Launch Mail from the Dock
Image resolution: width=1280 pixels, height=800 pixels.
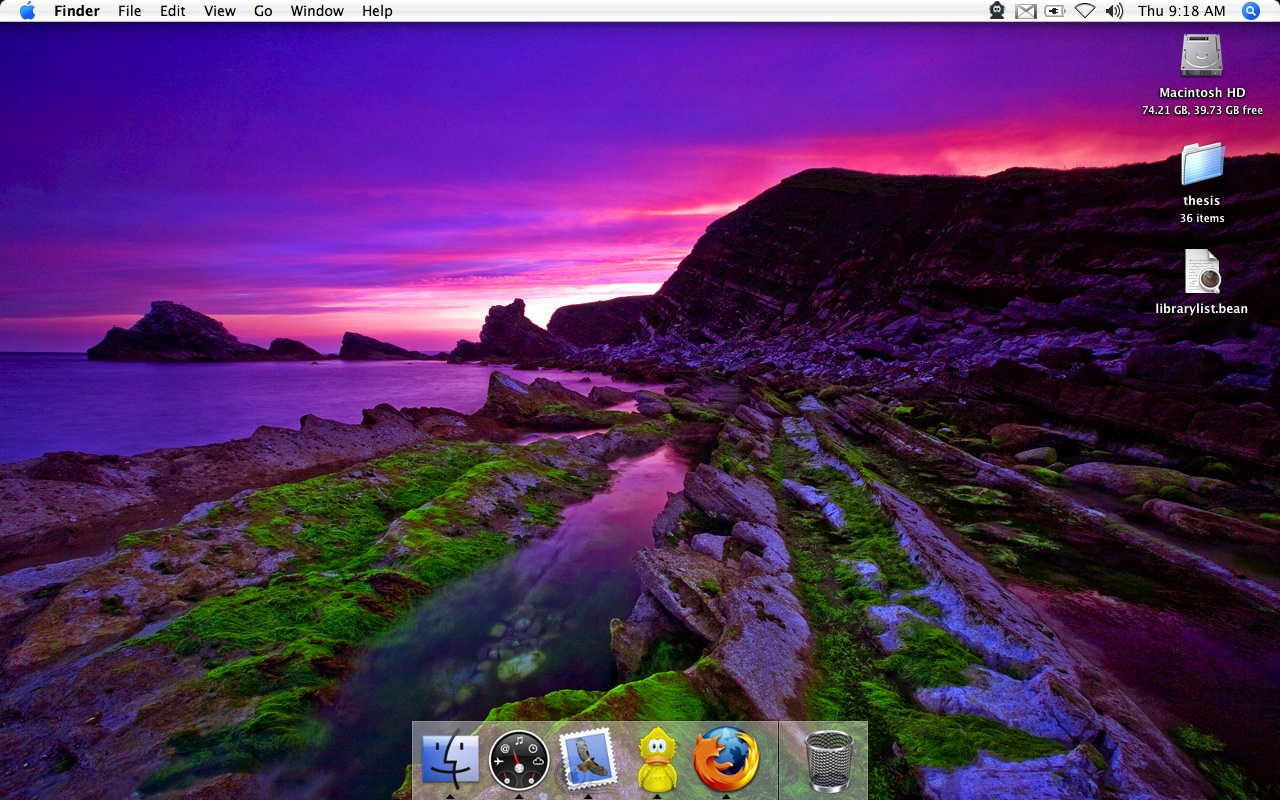[x=587, y=759]
